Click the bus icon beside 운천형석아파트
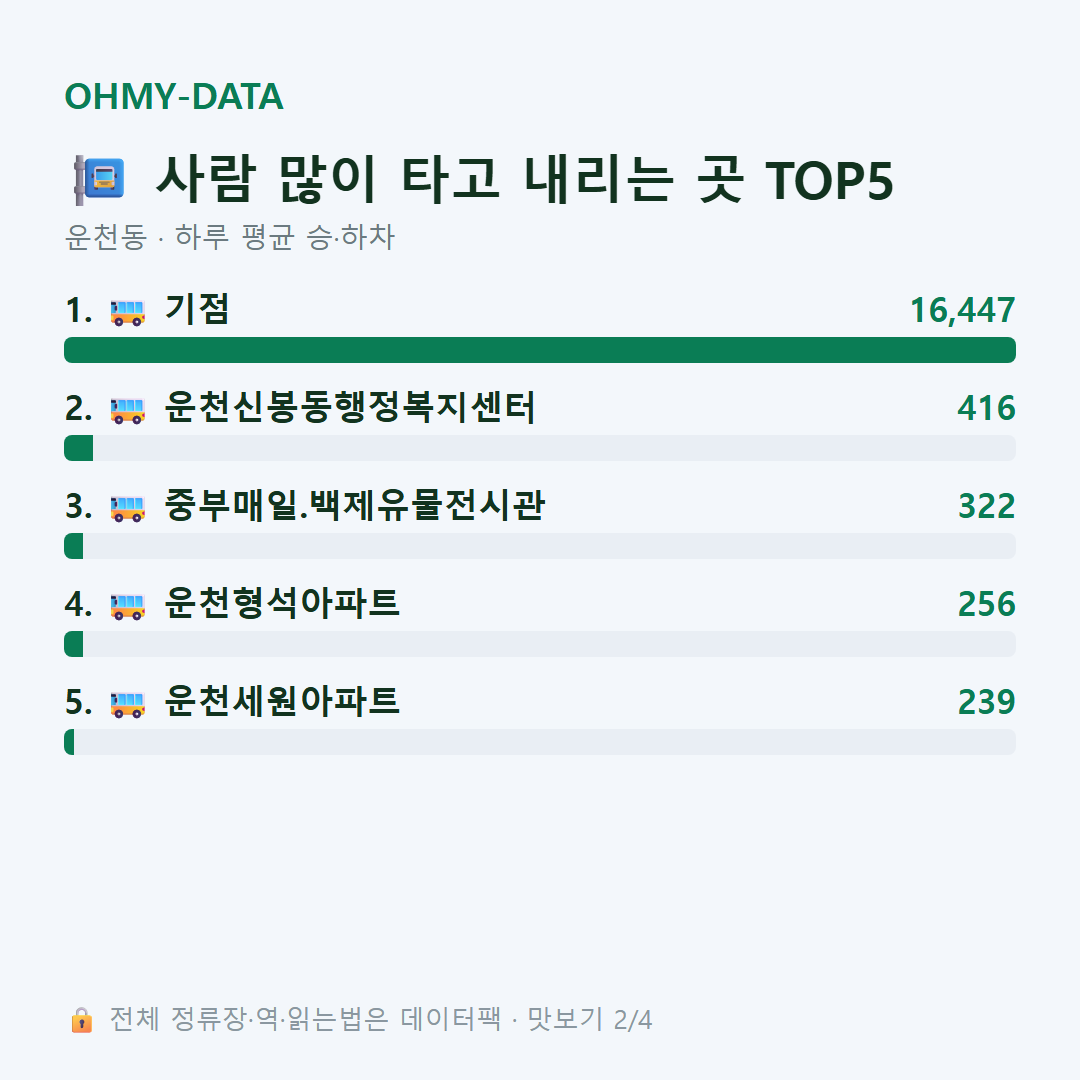 click(x=127, y=606)
